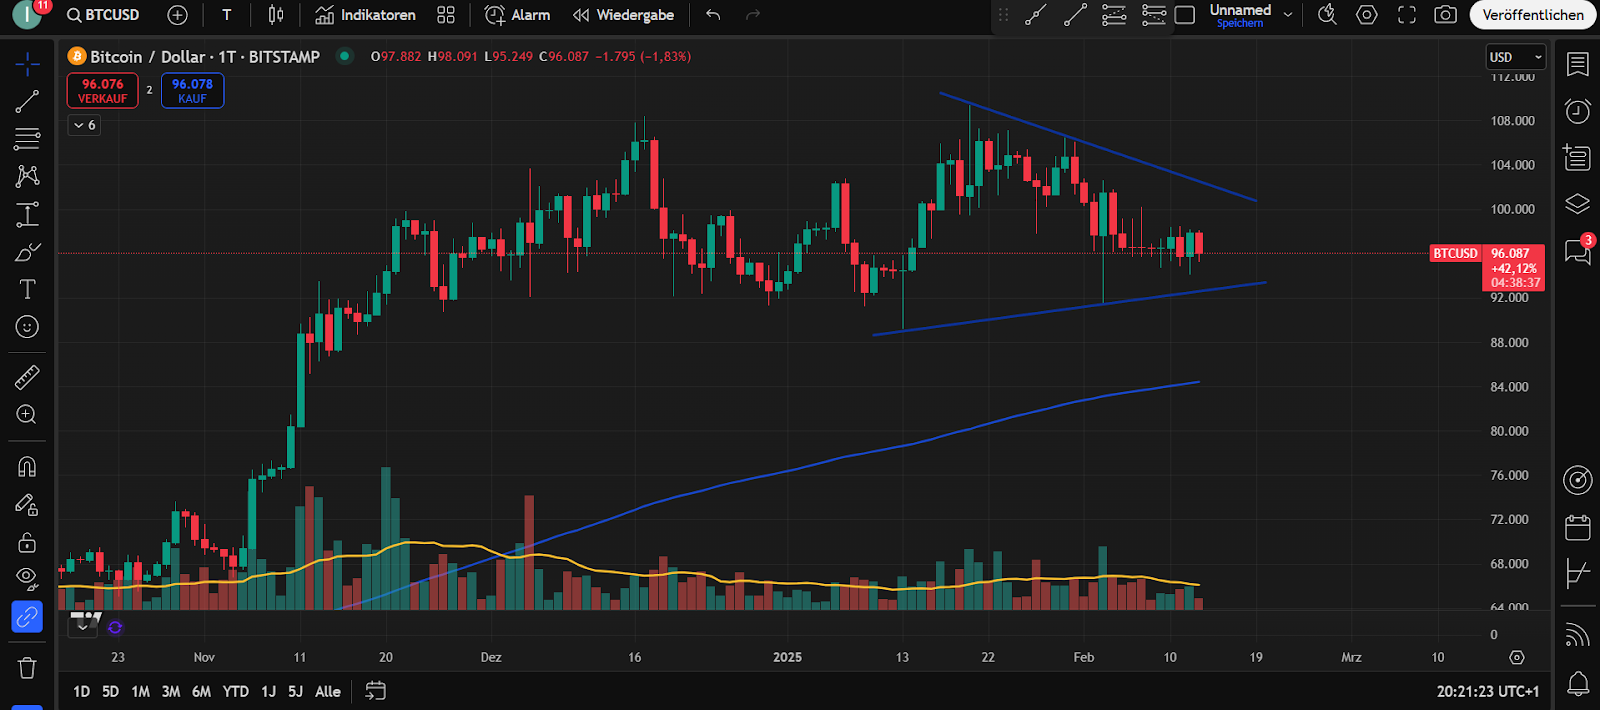
Task: Select the Alle time range
Action: pos(328,691)
